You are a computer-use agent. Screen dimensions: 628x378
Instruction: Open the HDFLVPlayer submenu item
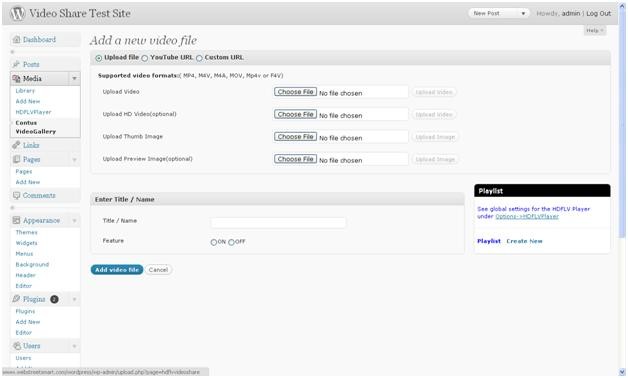33,112
